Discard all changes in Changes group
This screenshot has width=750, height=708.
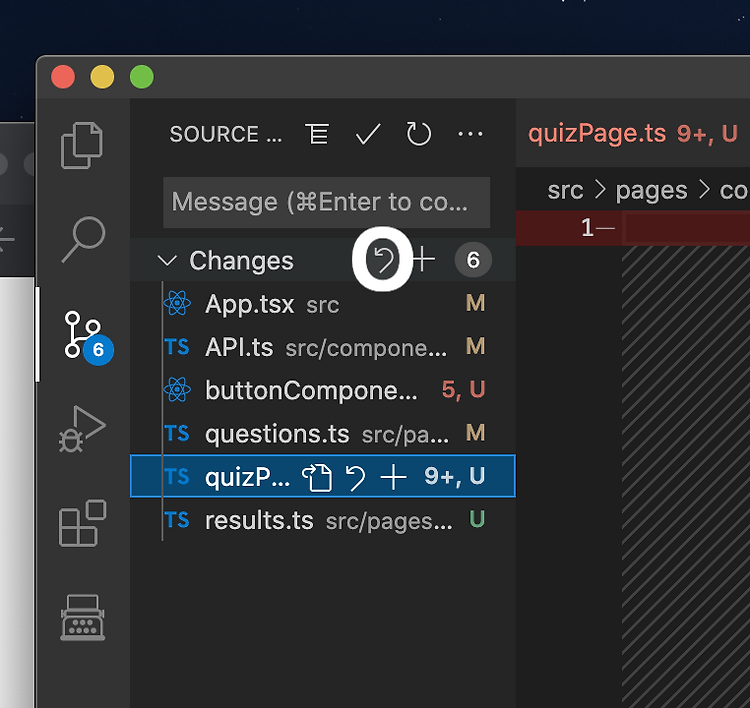[383, 260]
